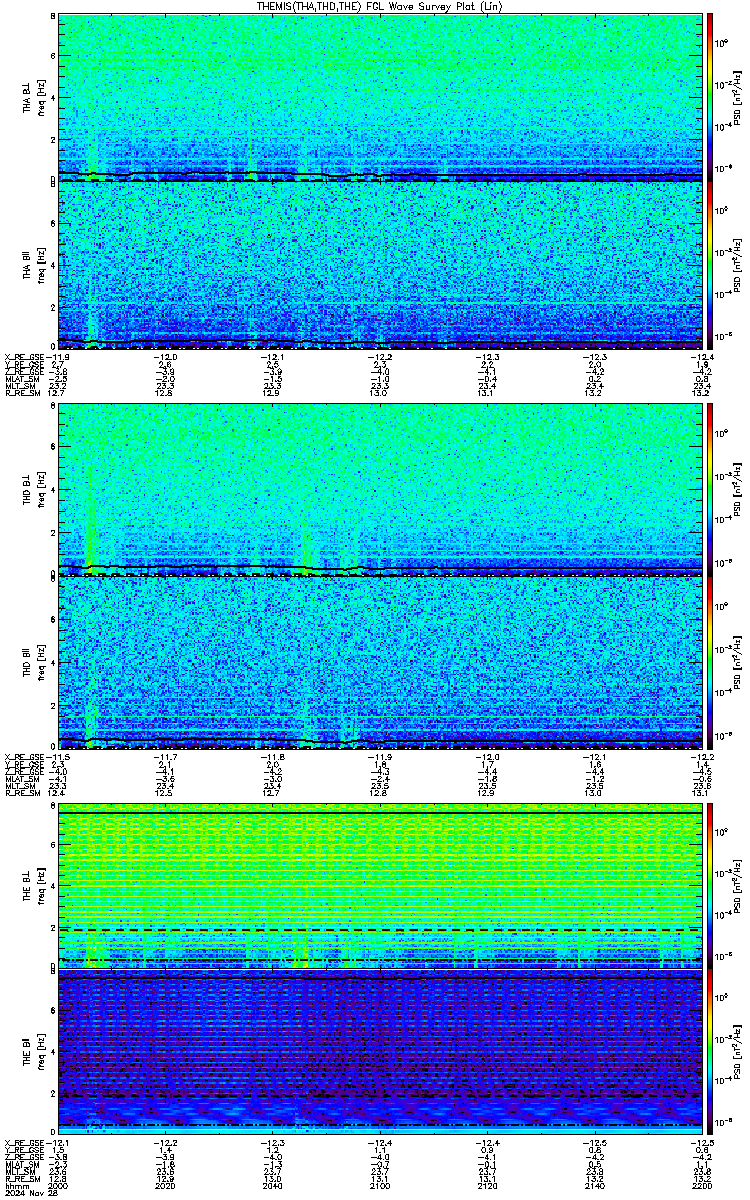Viewport: 750px width, 1200px height.
Task: Click the THA B-perpendicular freq [Hz] axis label
Action: click(41, 97)
